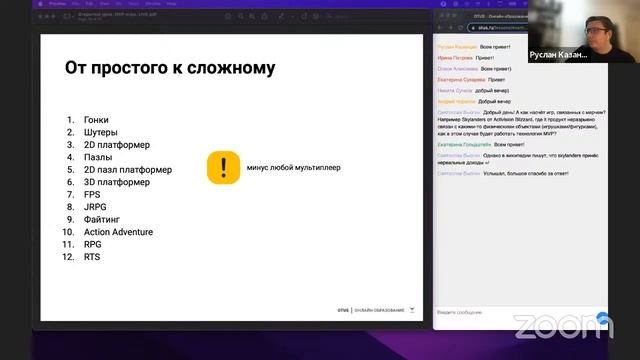This screenshot has height=360, width=640.
Task: Click list item 'Пазлы'
Action: (98, 157)
